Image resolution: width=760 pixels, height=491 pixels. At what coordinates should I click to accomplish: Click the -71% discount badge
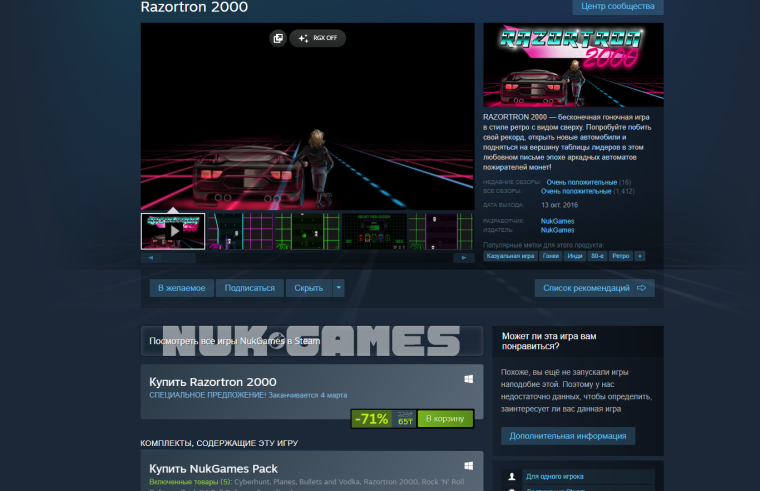[372, 419]
